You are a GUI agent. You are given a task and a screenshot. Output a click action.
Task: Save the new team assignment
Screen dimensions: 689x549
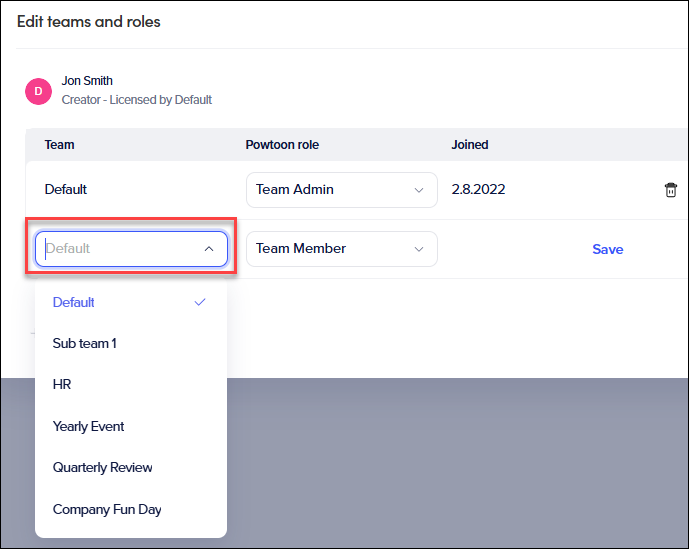[x=608, y=249]
